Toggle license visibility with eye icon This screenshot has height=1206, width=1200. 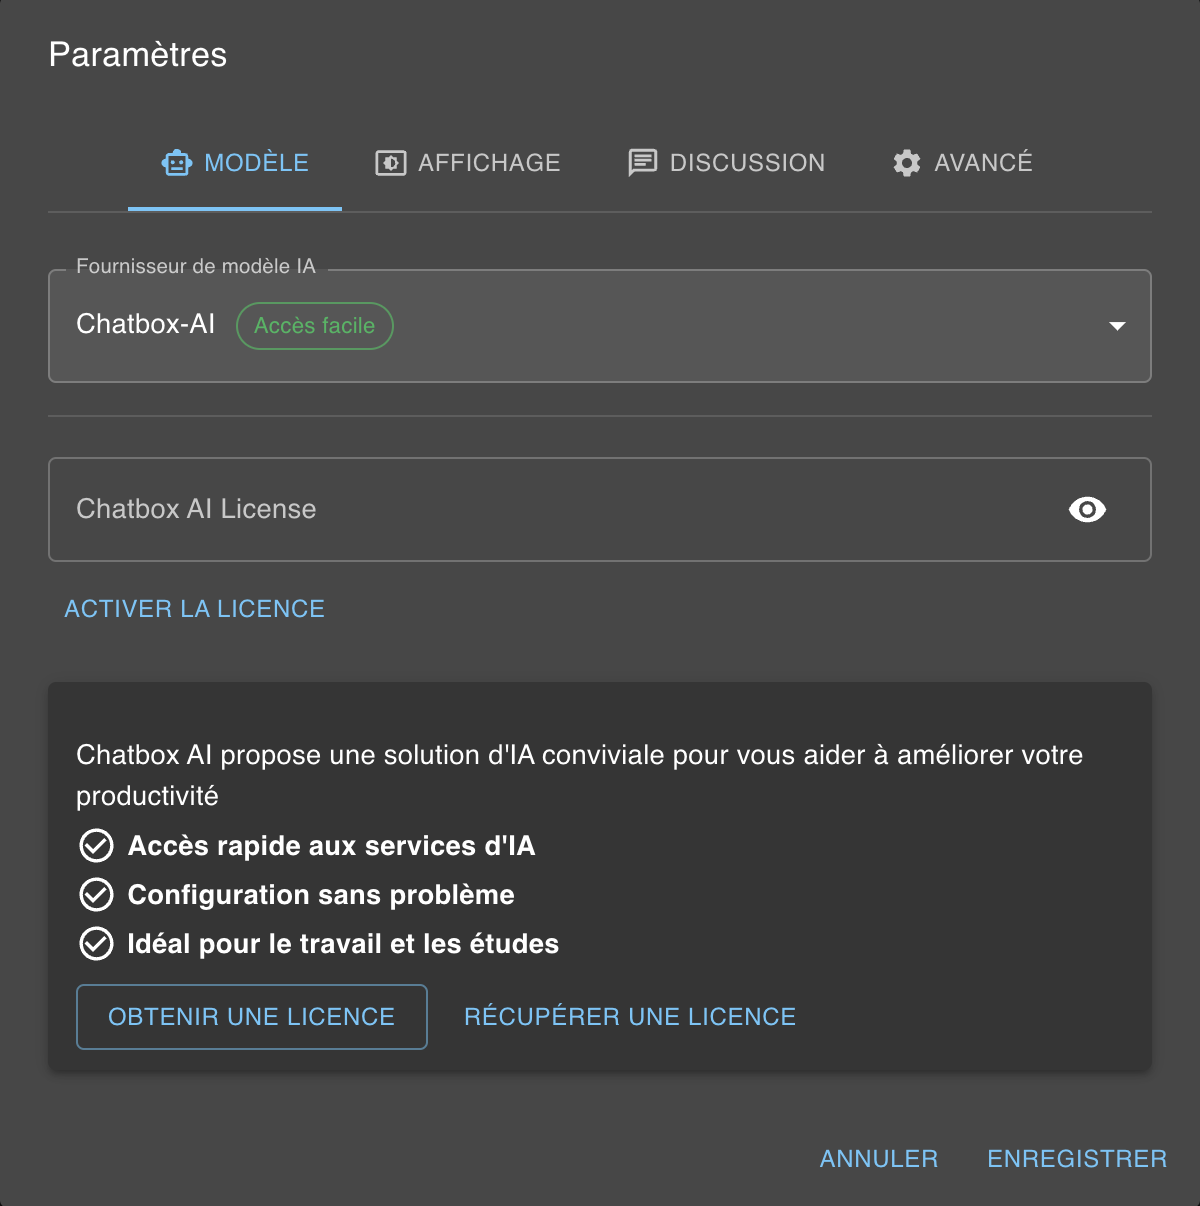click(x=1087, y=510)
